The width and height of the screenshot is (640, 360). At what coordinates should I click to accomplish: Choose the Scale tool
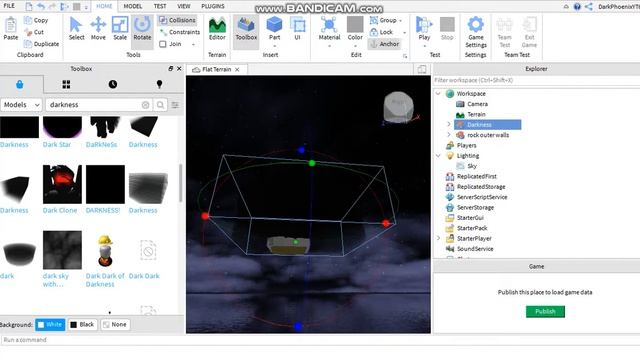coord(120,29)
